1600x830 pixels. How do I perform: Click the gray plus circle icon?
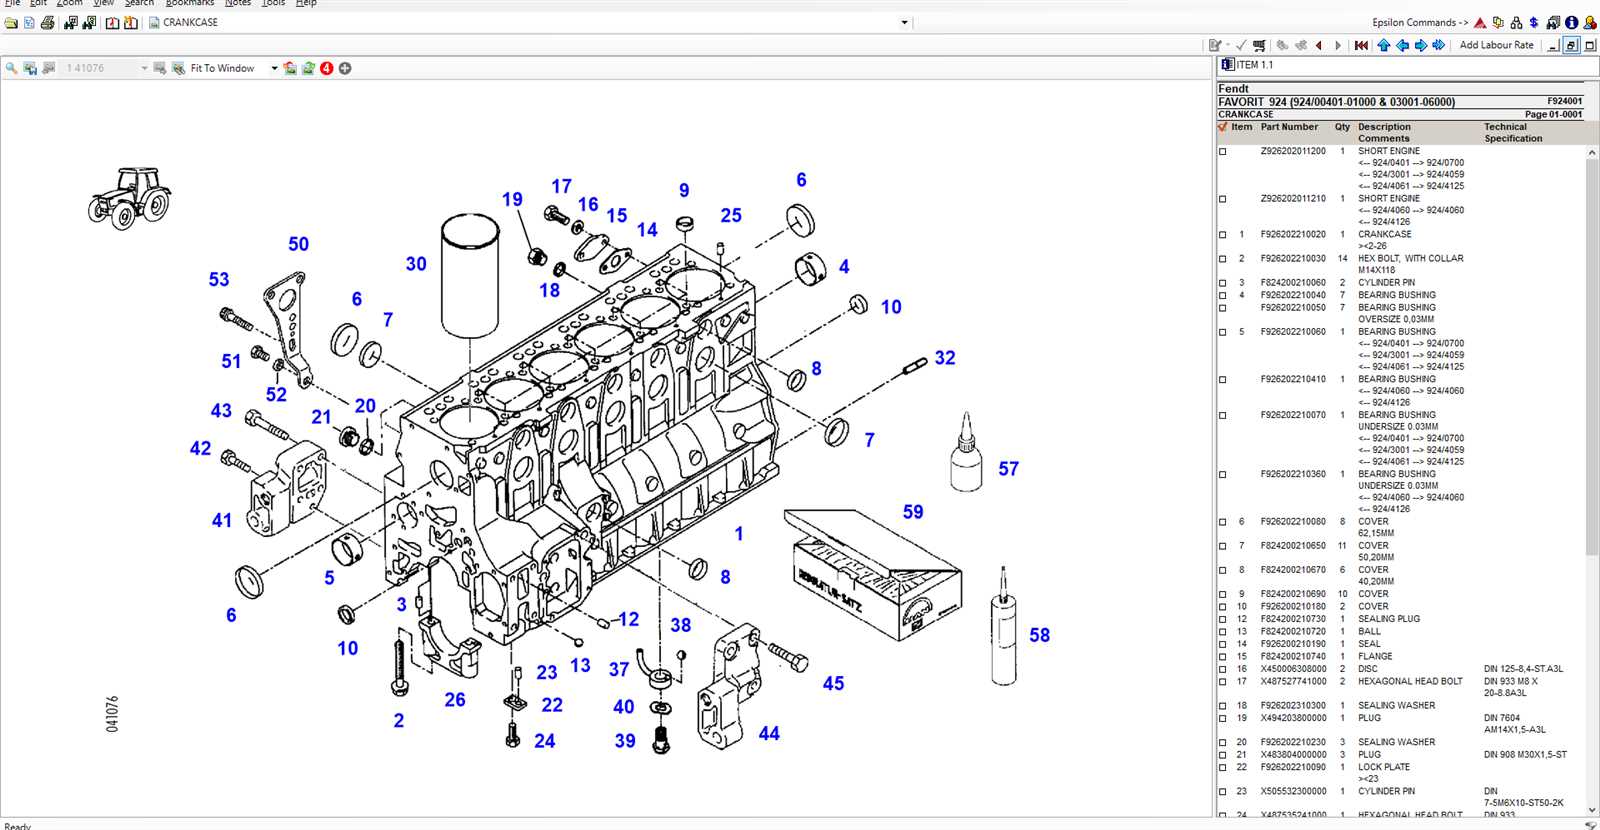tap(345, 68)
